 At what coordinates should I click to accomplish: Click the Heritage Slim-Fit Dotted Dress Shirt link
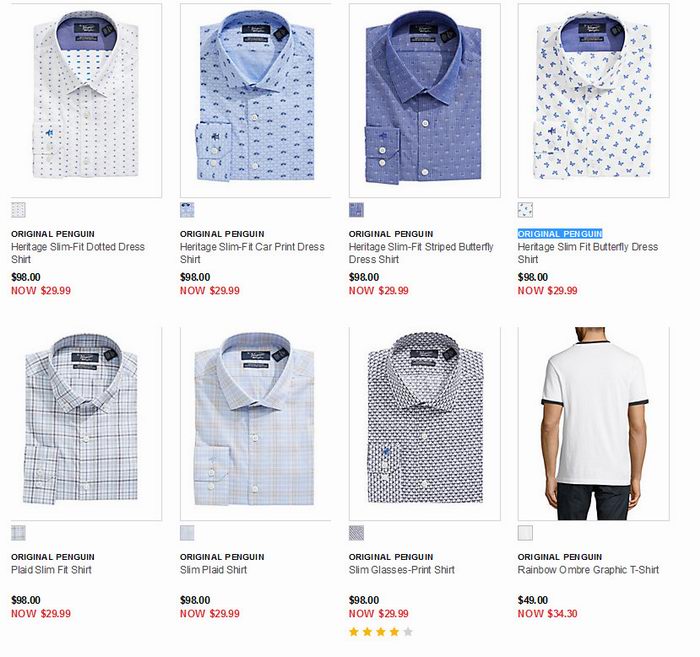[78, 253]
